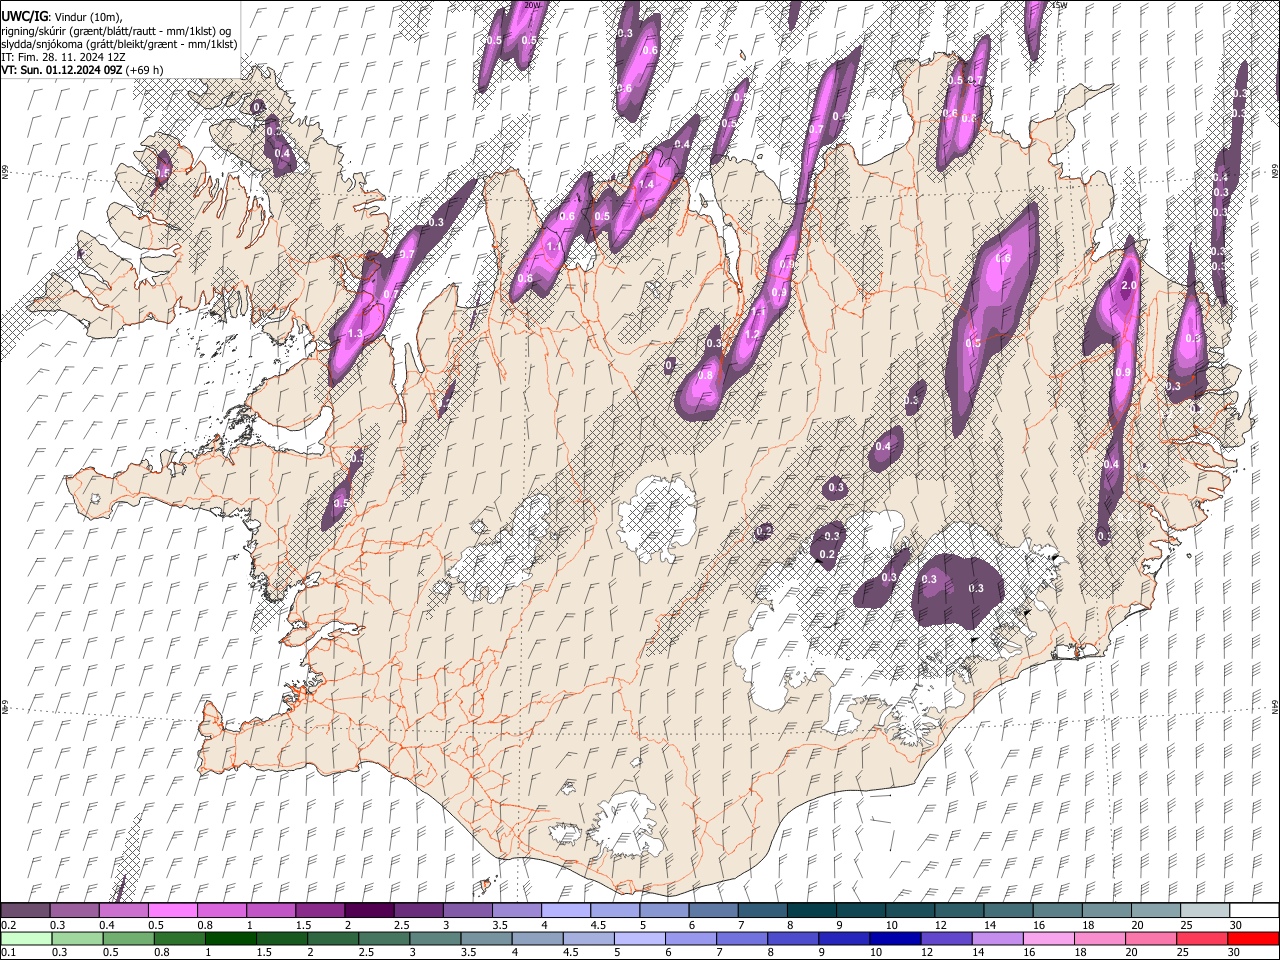1280x960 pixels.
Task: Pick the navy blue 10–12 rain swatch
Action: point(897,938)
